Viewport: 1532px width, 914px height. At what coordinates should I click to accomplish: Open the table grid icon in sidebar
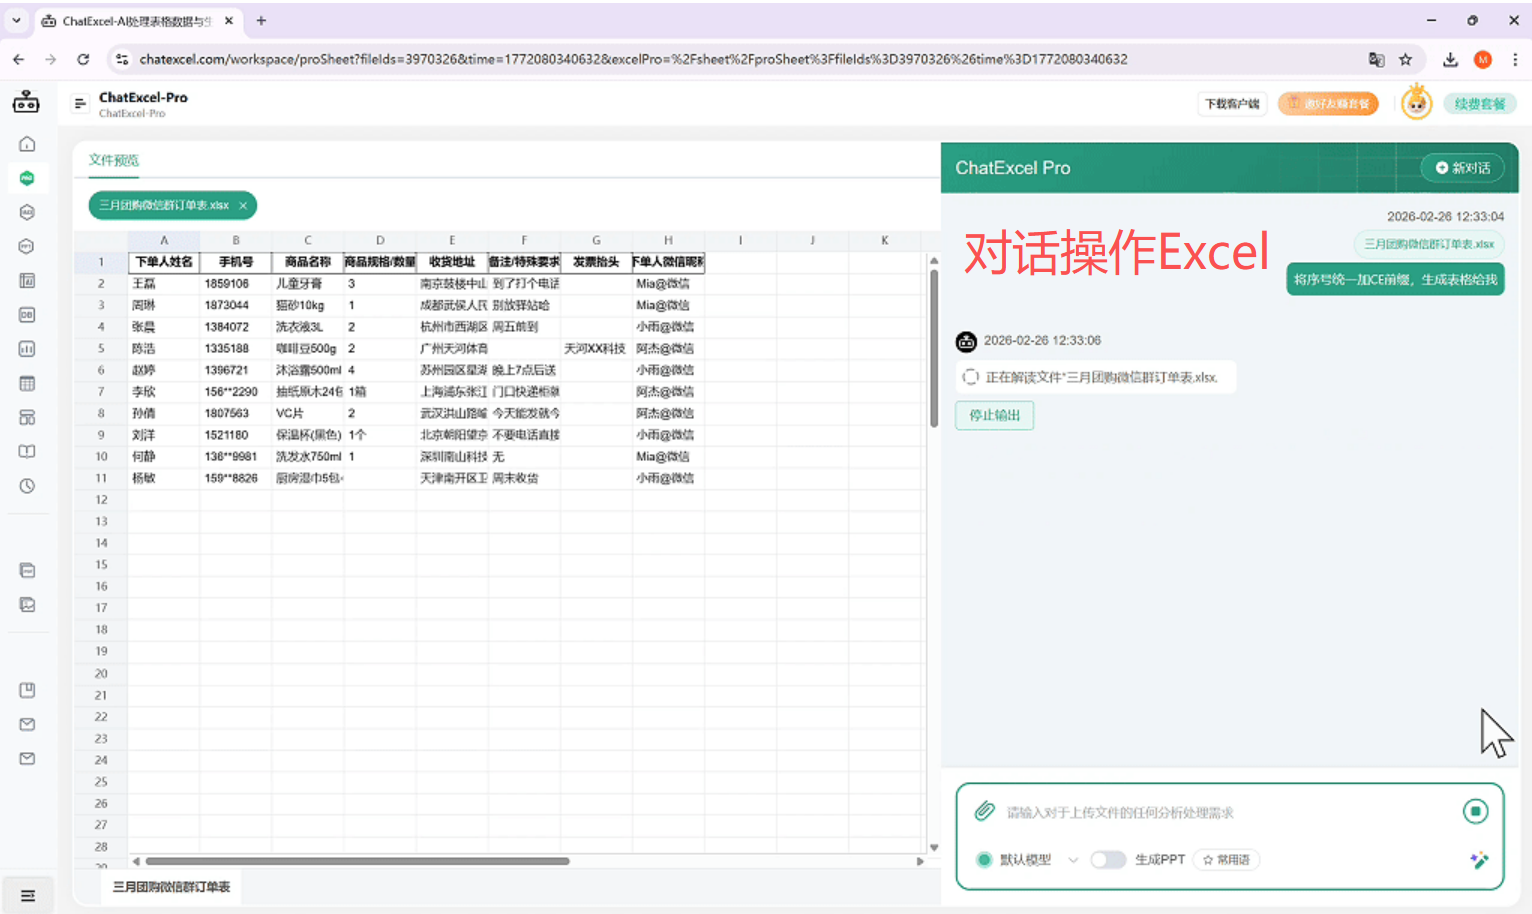click(x=28, y=383)
